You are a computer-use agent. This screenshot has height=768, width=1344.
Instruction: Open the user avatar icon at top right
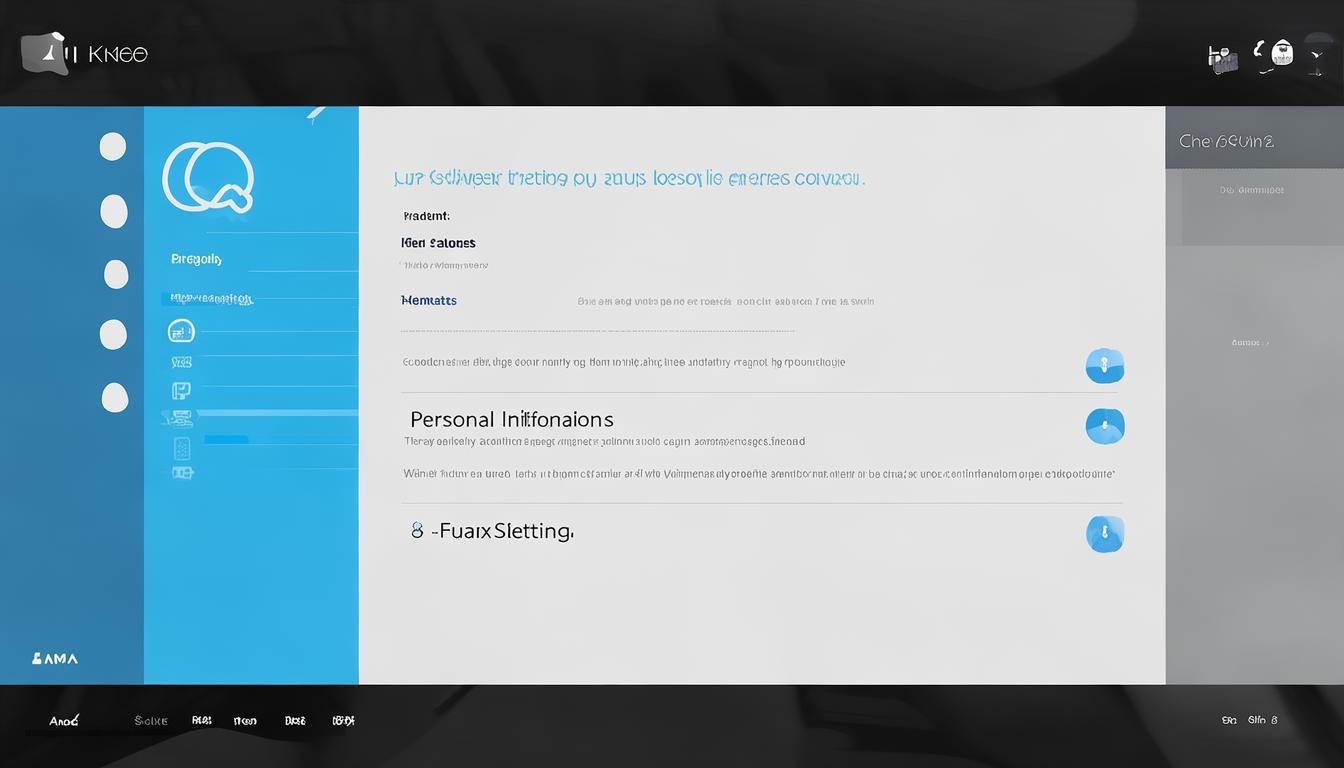click(1281, 54)
